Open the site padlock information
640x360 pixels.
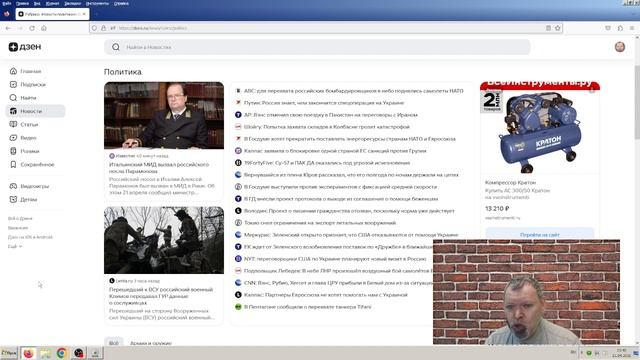pos(104,28)
